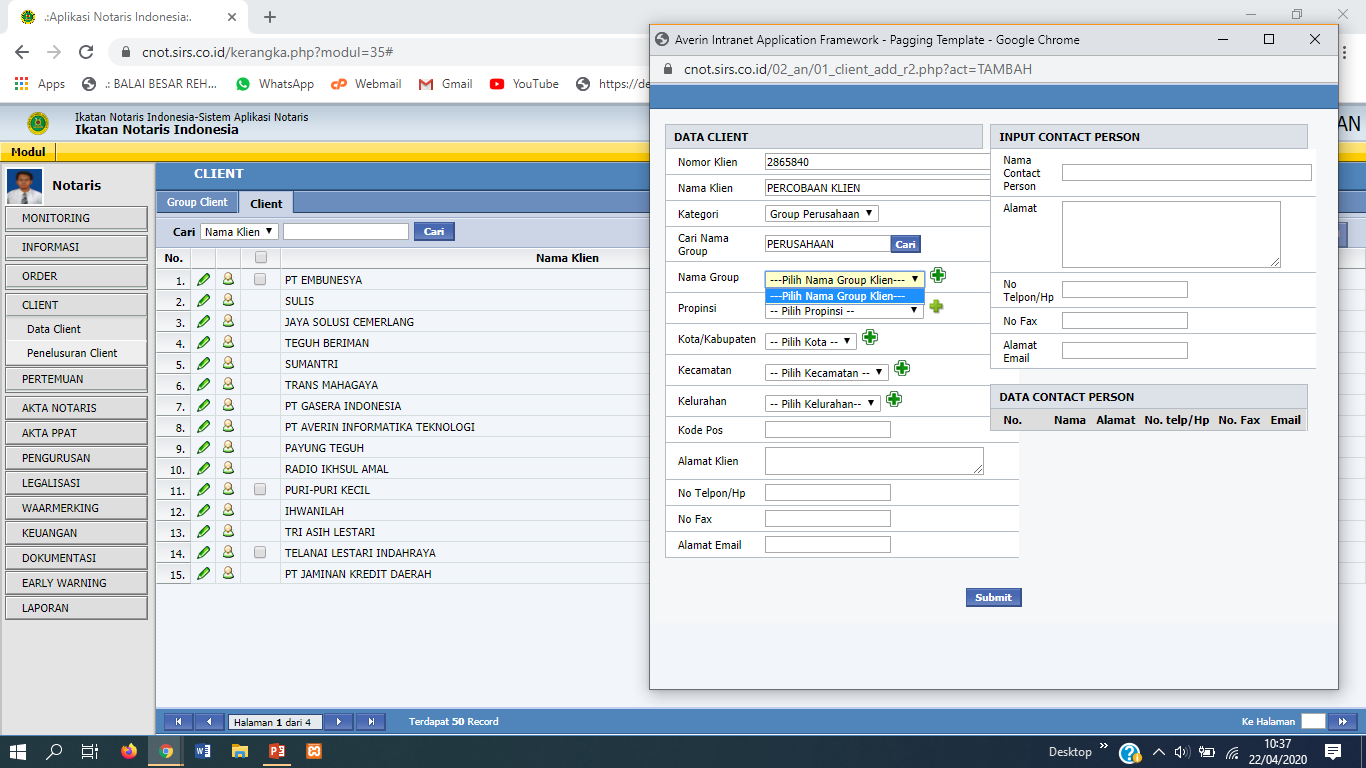Expand the Pilih Kota dropdown
Screen dimensions: 1366x768
click(810, 342)
